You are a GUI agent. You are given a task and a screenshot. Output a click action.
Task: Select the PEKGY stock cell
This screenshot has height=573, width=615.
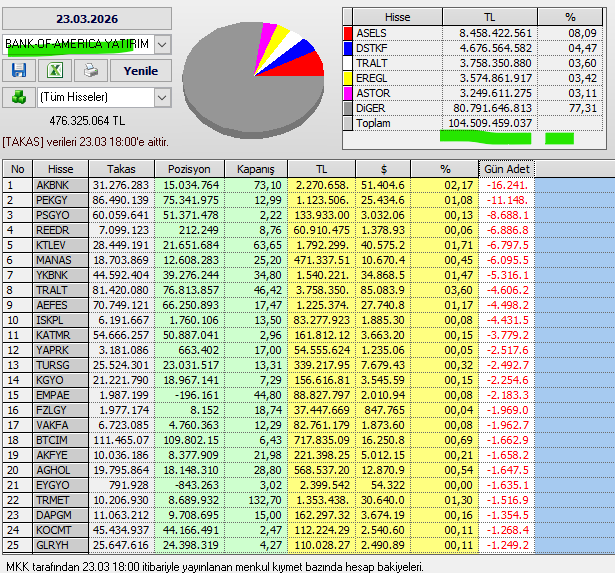coord(61,200)
